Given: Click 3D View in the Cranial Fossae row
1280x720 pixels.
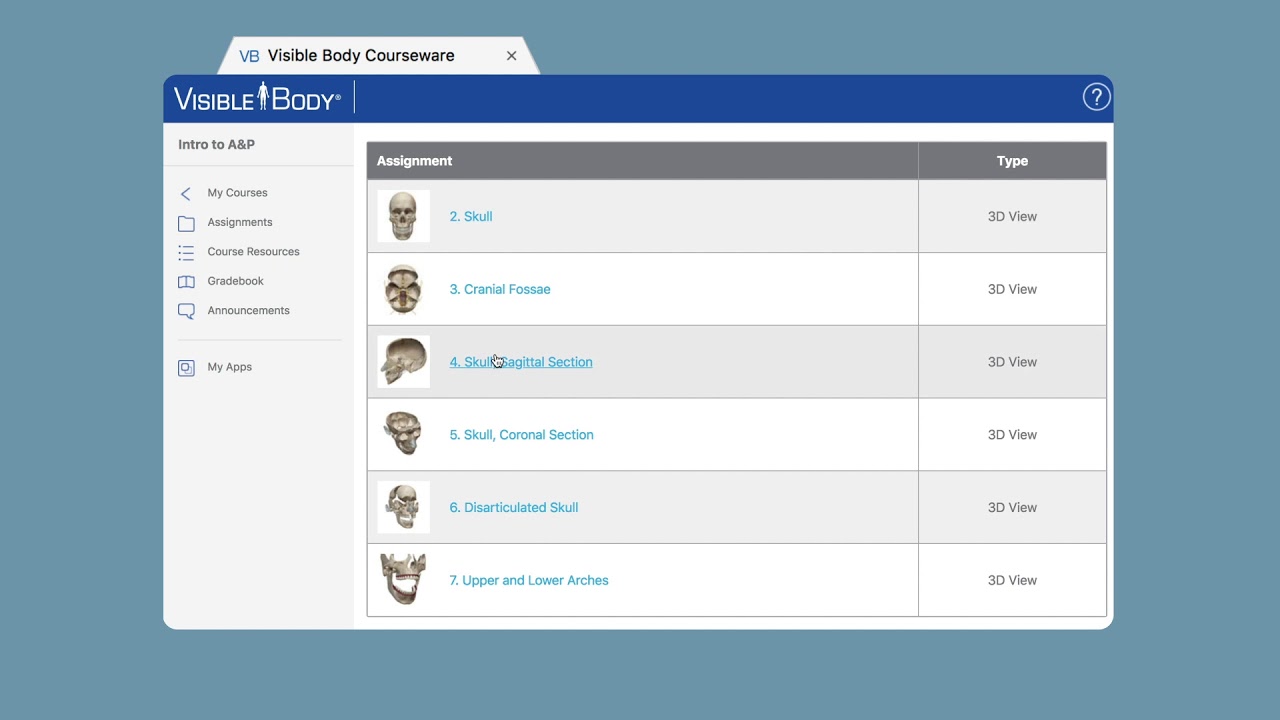Looking at the screenshot, I should pyautogui.click(x=1012, y=289).
